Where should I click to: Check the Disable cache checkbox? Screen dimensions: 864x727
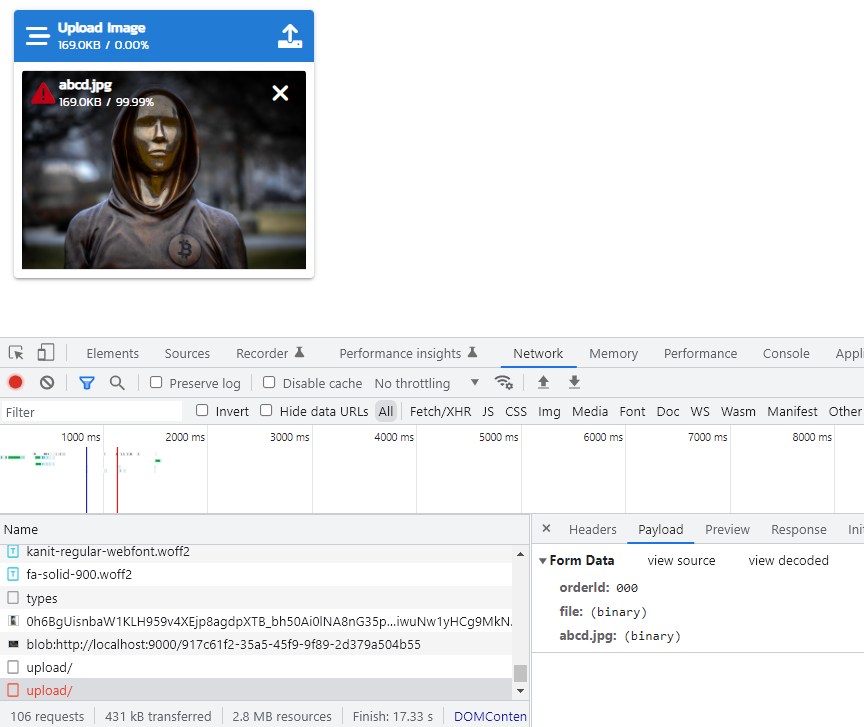click(x=269, y=383)
